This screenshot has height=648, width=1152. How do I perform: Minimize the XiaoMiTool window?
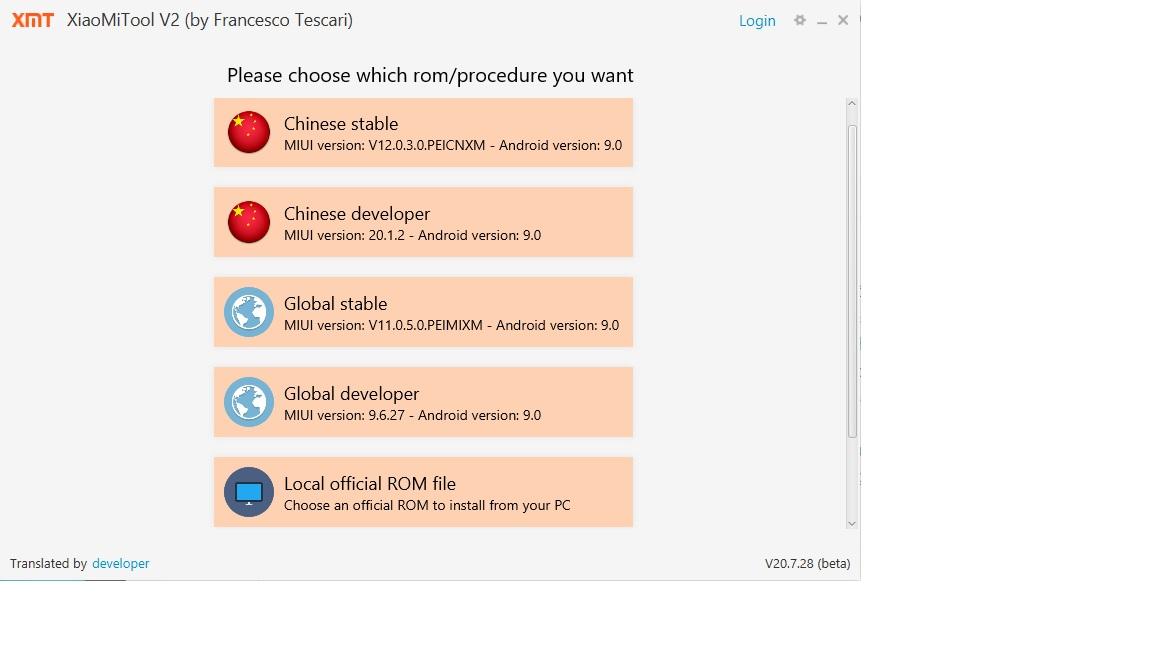[x=822, y=21]
